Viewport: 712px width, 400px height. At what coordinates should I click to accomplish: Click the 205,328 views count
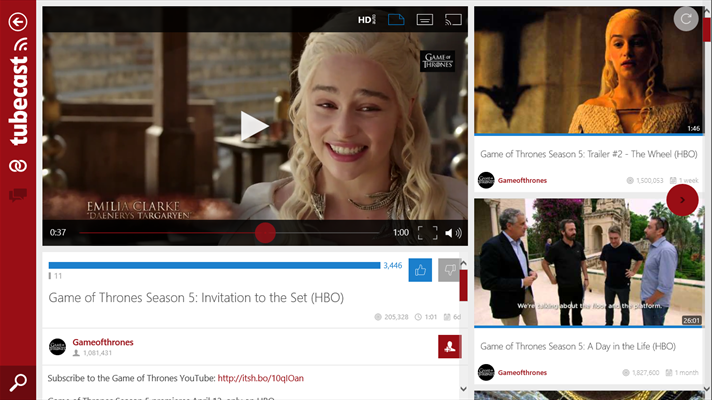coord(391,317)
